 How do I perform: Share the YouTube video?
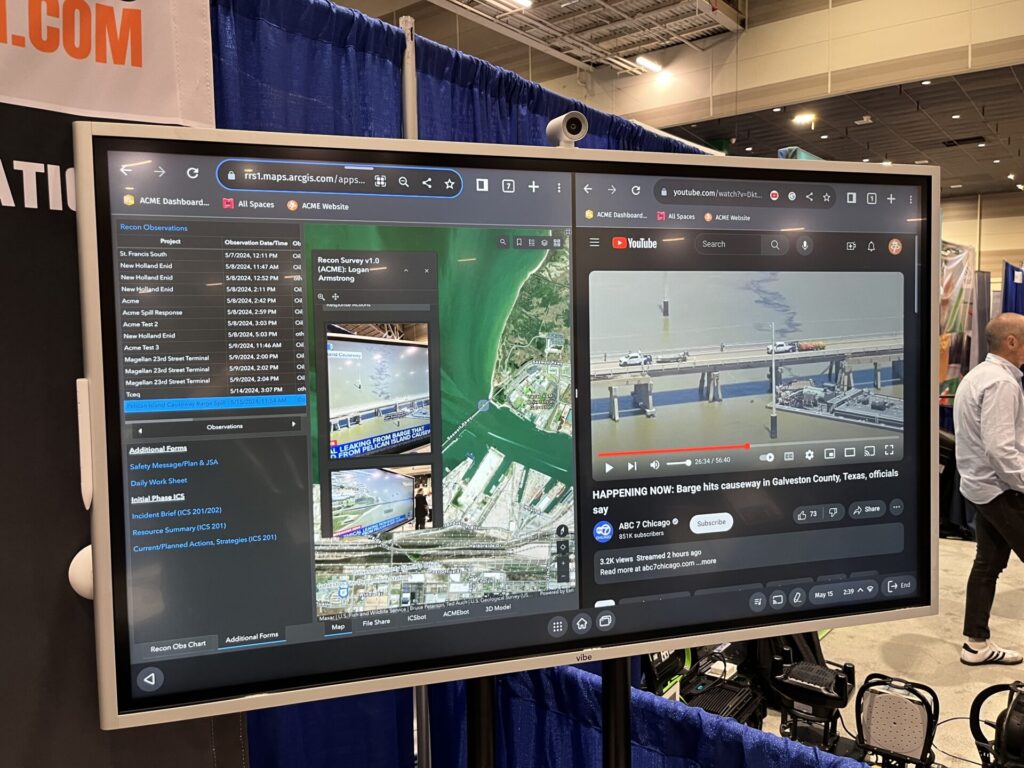coord(867,509)
